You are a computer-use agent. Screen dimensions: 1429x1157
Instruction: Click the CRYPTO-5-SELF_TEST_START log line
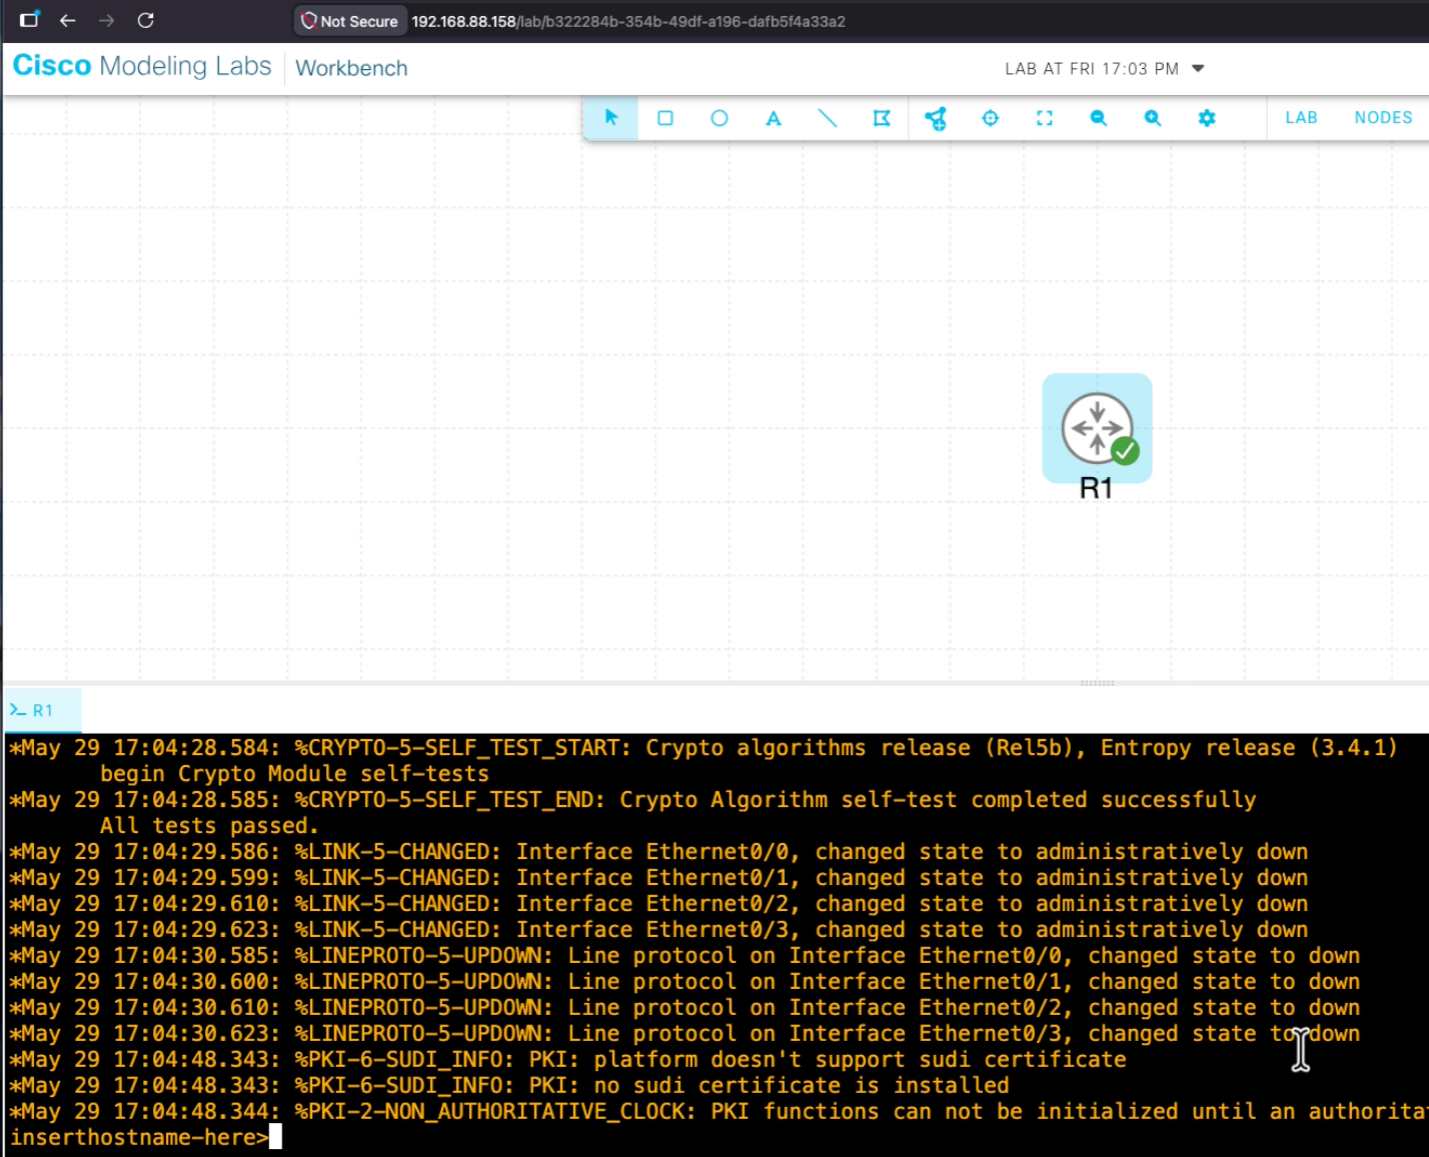point(703,748)
